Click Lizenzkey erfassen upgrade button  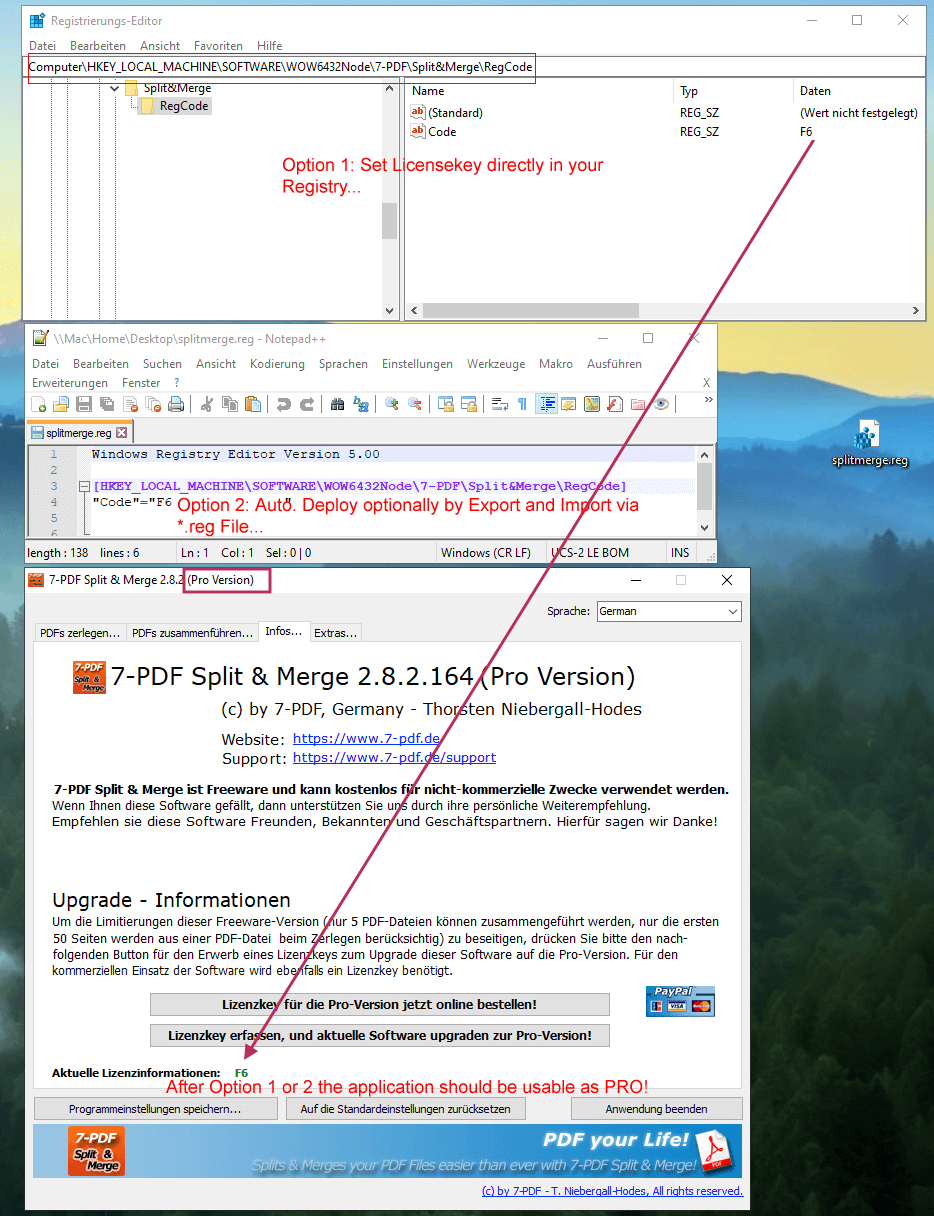click(x=379, y=1035)
